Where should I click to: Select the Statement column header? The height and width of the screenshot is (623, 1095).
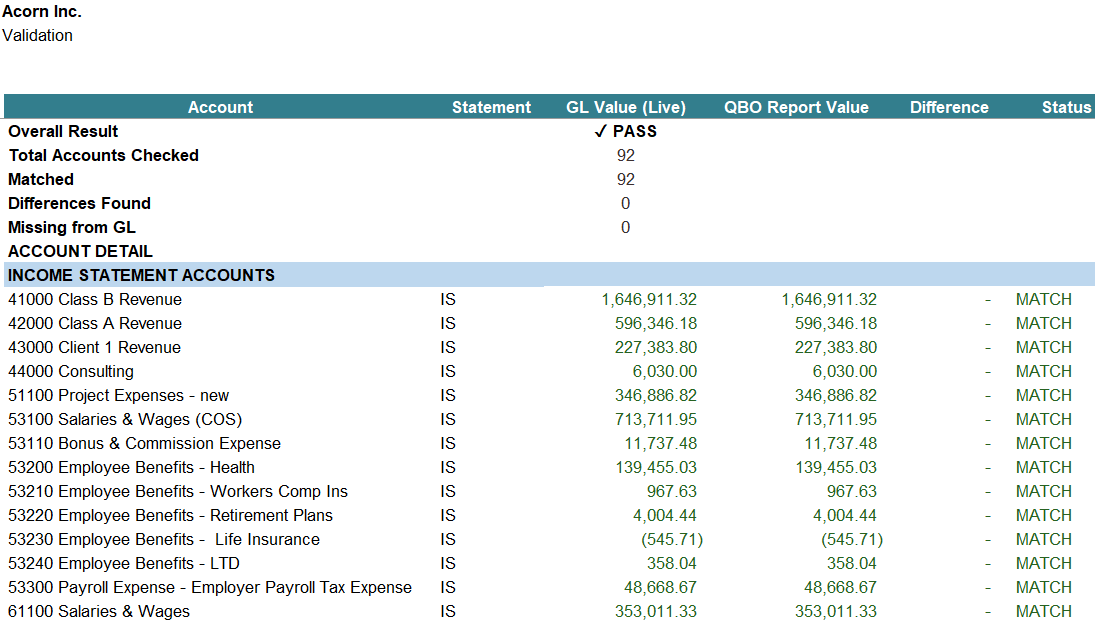pyautogui.click(x=491, y=107)
